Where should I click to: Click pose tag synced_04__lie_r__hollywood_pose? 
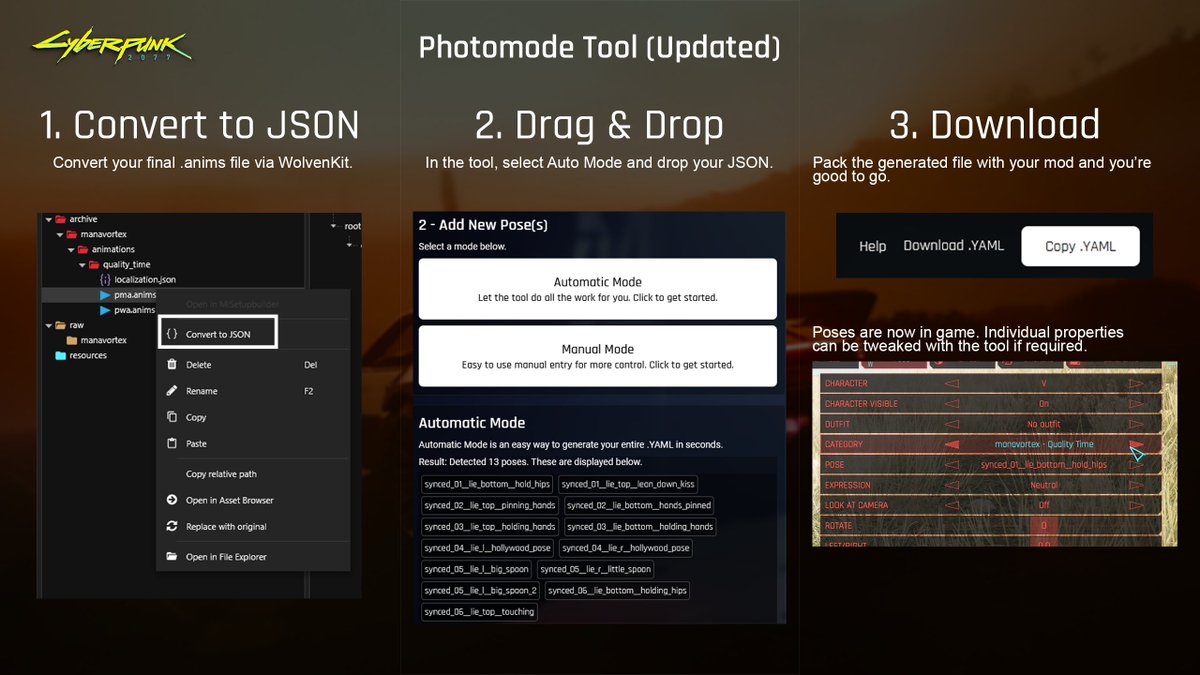pyautogui.click(x=625, y=548)
